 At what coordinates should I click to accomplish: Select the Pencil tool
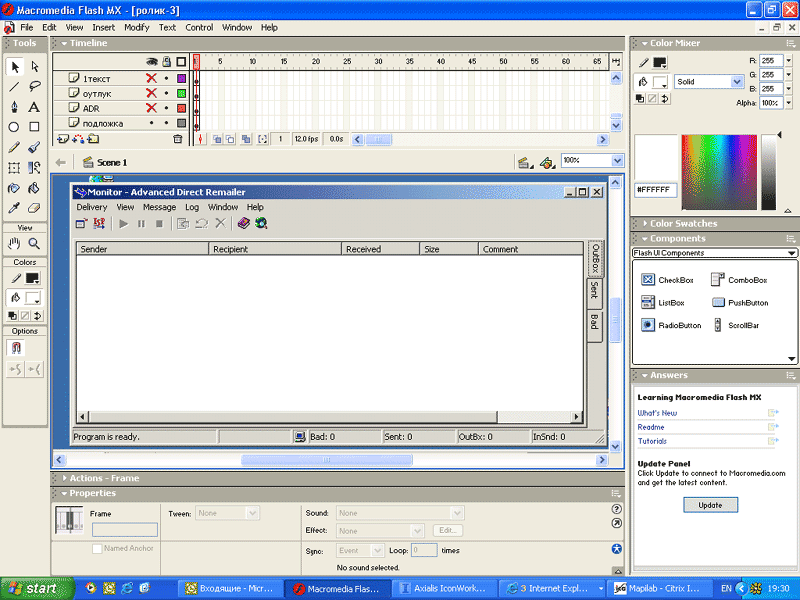tap(14, 147)
